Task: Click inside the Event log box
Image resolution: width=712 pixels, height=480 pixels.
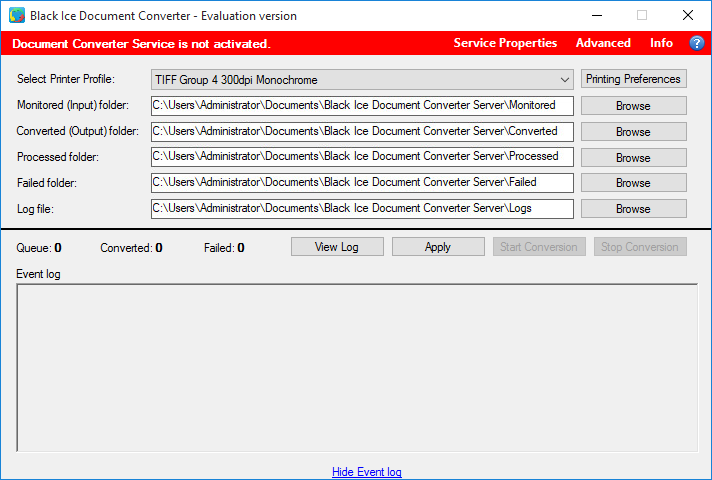Action: click(357, 368)
